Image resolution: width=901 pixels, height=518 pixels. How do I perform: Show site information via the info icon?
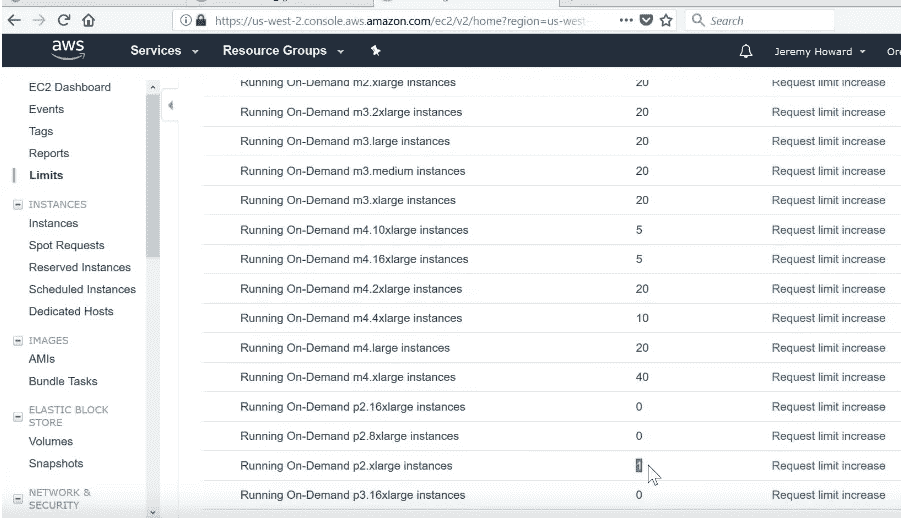pos(186,20)
